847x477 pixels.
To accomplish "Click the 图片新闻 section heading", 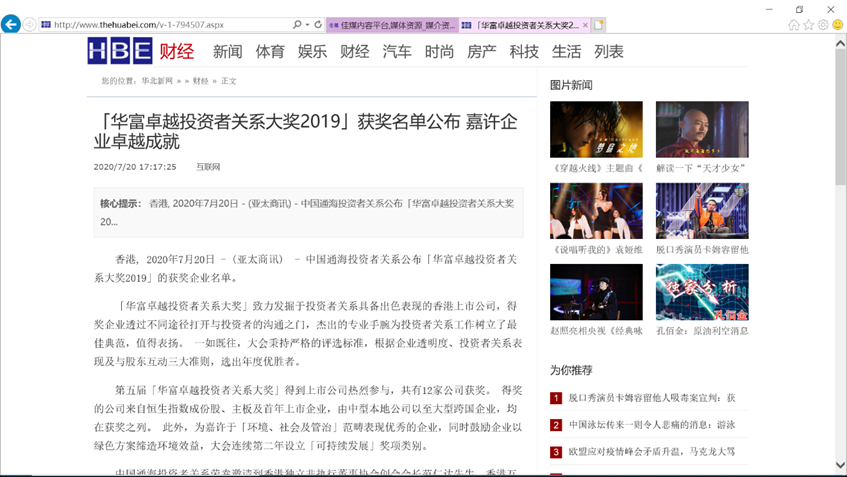I will (571, 85).
